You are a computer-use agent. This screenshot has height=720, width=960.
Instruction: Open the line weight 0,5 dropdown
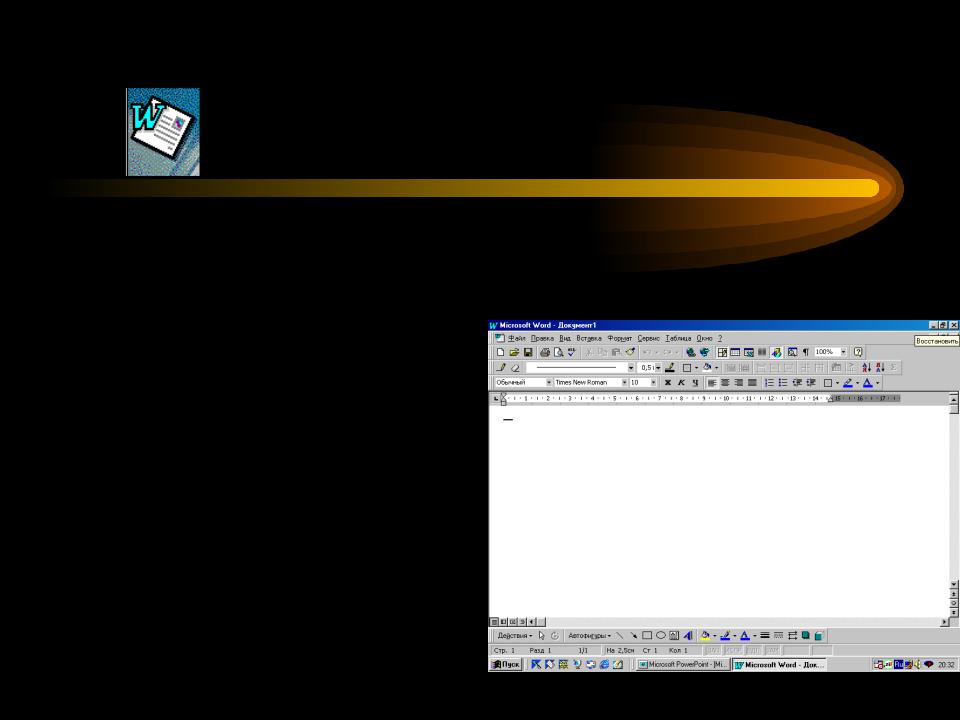(658, 367)
